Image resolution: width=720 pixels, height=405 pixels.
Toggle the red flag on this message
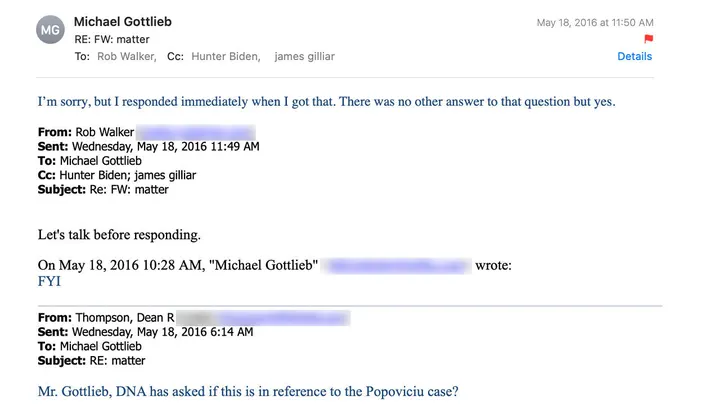pos(648,39)
